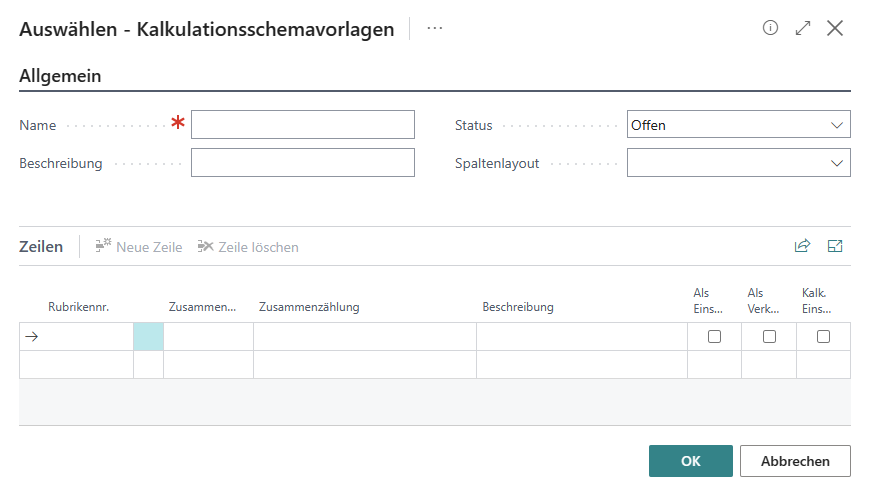This screenshot has width=871, height=496.
Task: Click the highlighted cell in first row
Action: [x=148, y=337]
